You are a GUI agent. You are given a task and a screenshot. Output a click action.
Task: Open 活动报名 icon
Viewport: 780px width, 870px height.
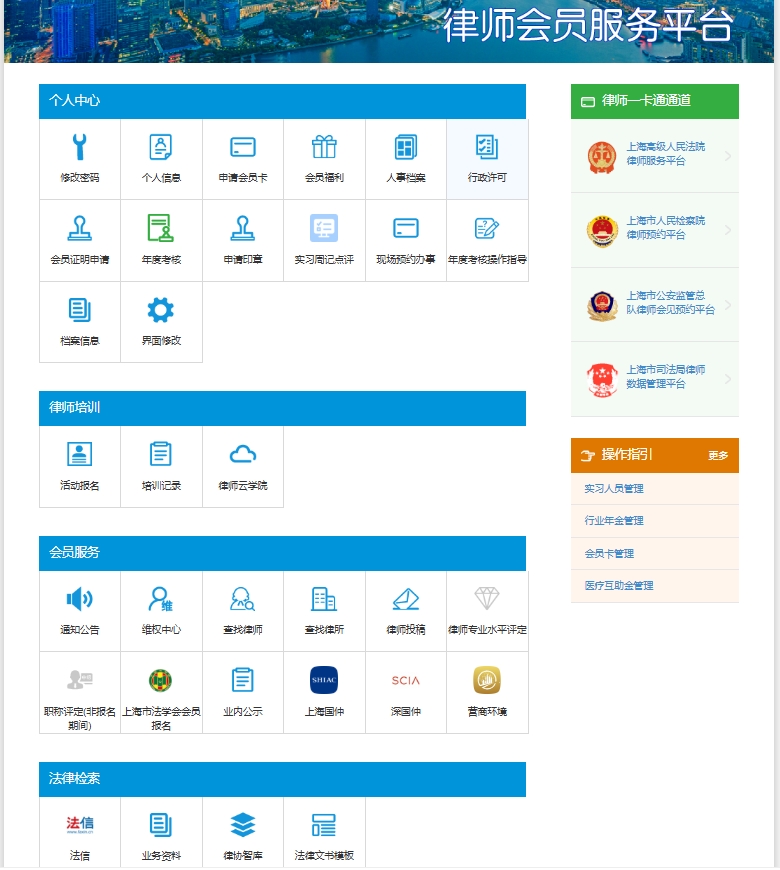point(79,454)
